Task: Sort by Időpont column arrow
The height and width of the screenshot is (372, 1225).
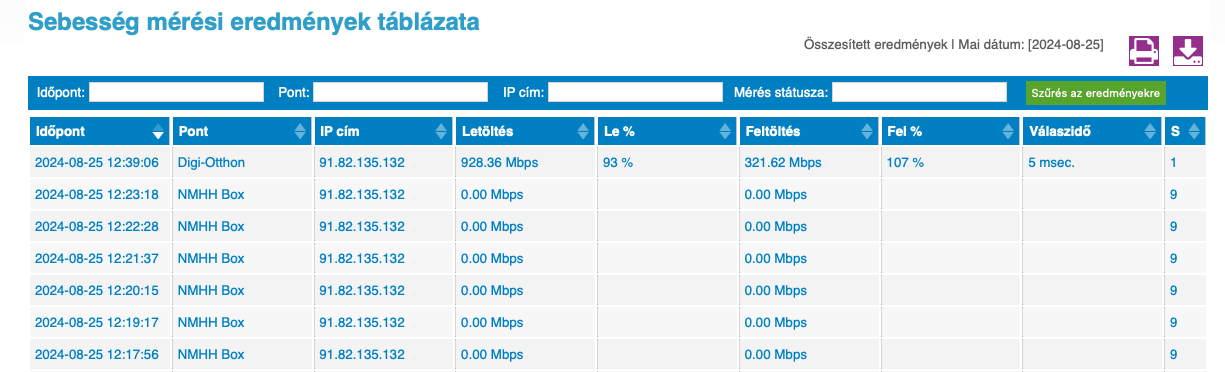Action: coord(157,132)
